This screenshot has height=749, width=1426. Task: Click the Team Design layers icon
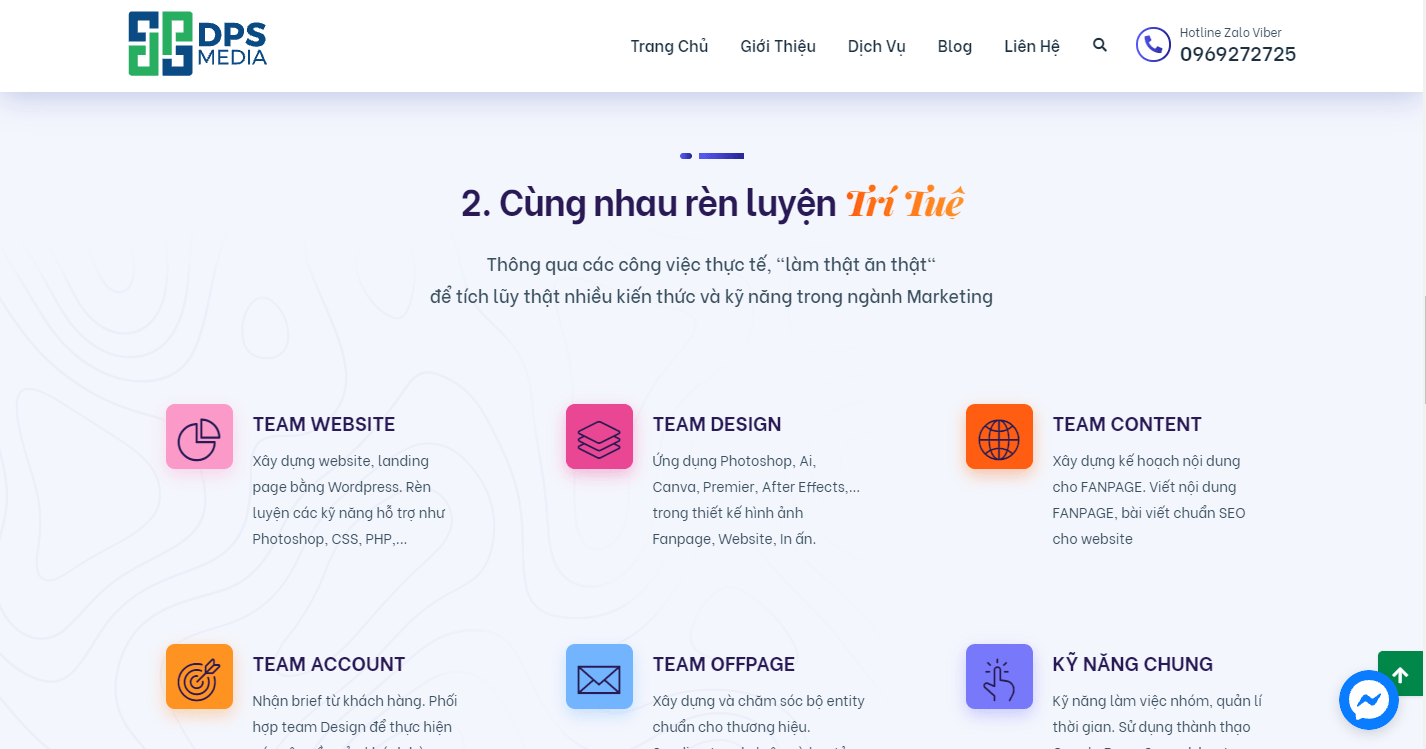(x=599, y=437)
